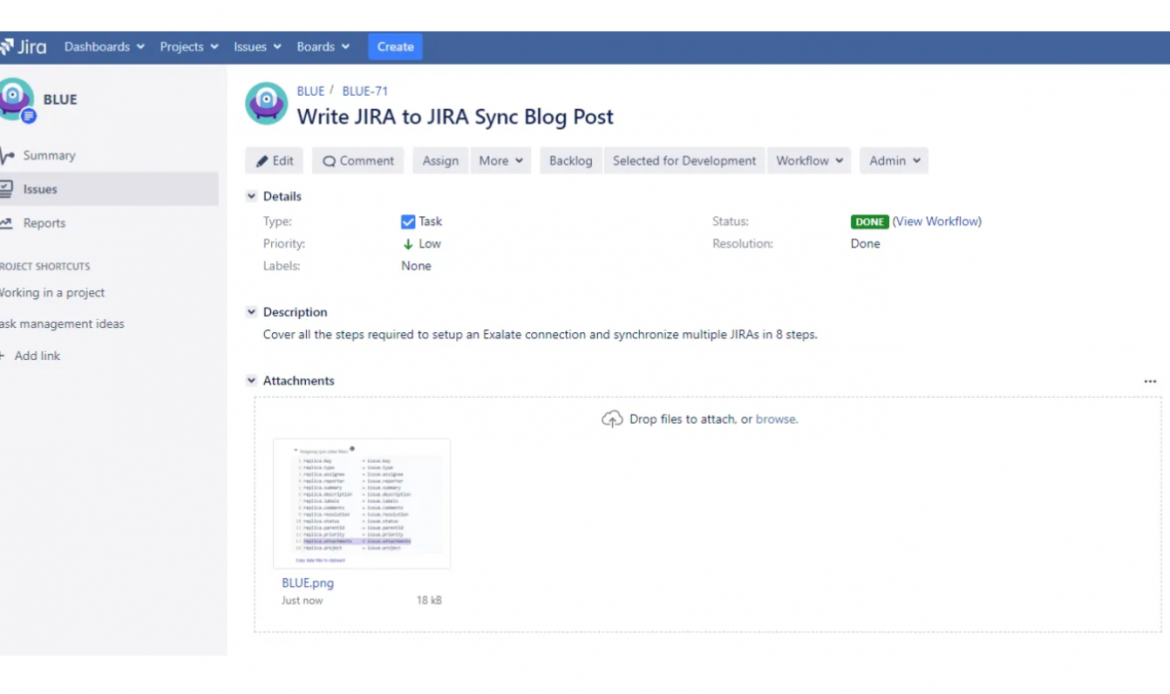The image size is (1170, 694).
Task: Open the Task management ideas shortcut
Action: 62,324
